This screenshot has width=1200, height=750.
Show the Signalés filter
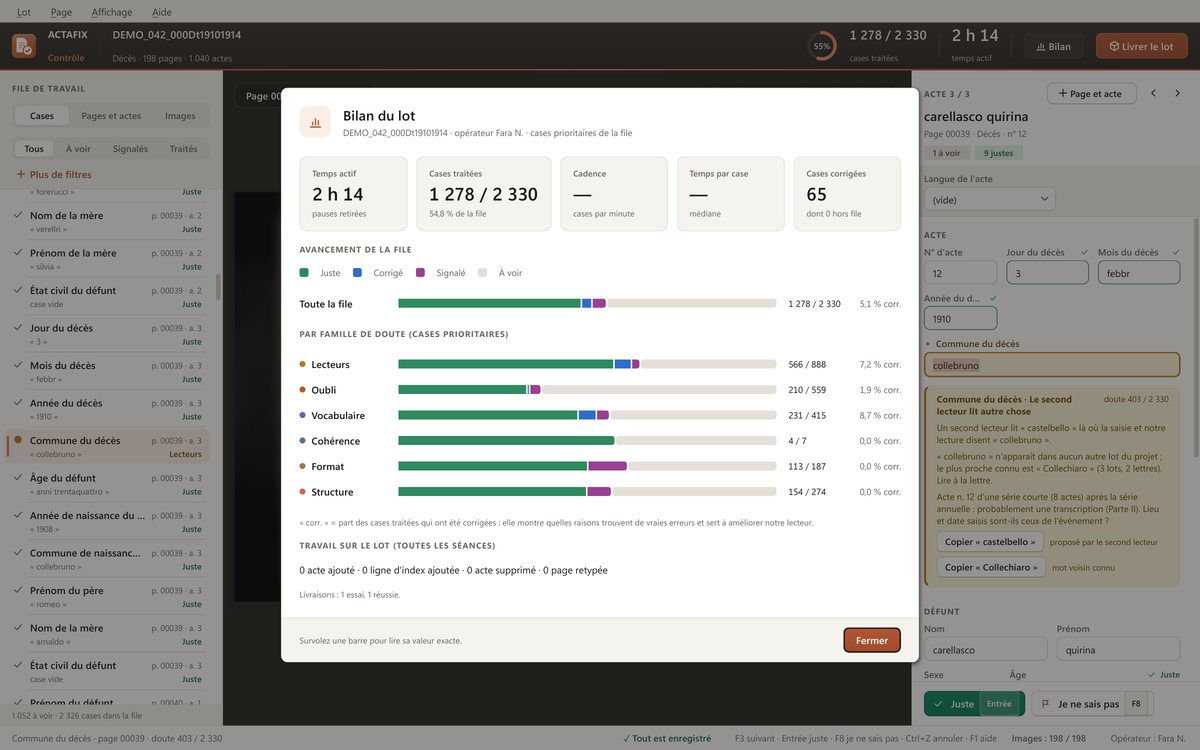[x=130, y=149]
